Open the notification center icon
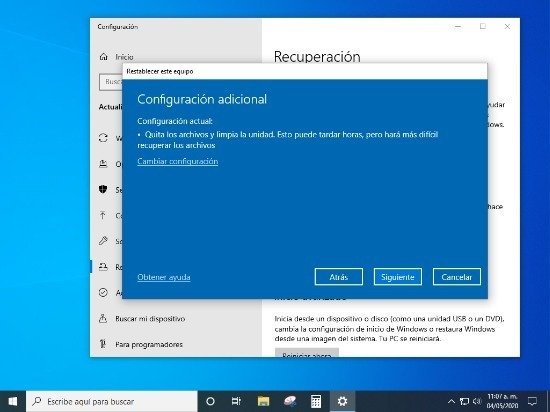Screen dimensions: 550x412 pos(532,401)
